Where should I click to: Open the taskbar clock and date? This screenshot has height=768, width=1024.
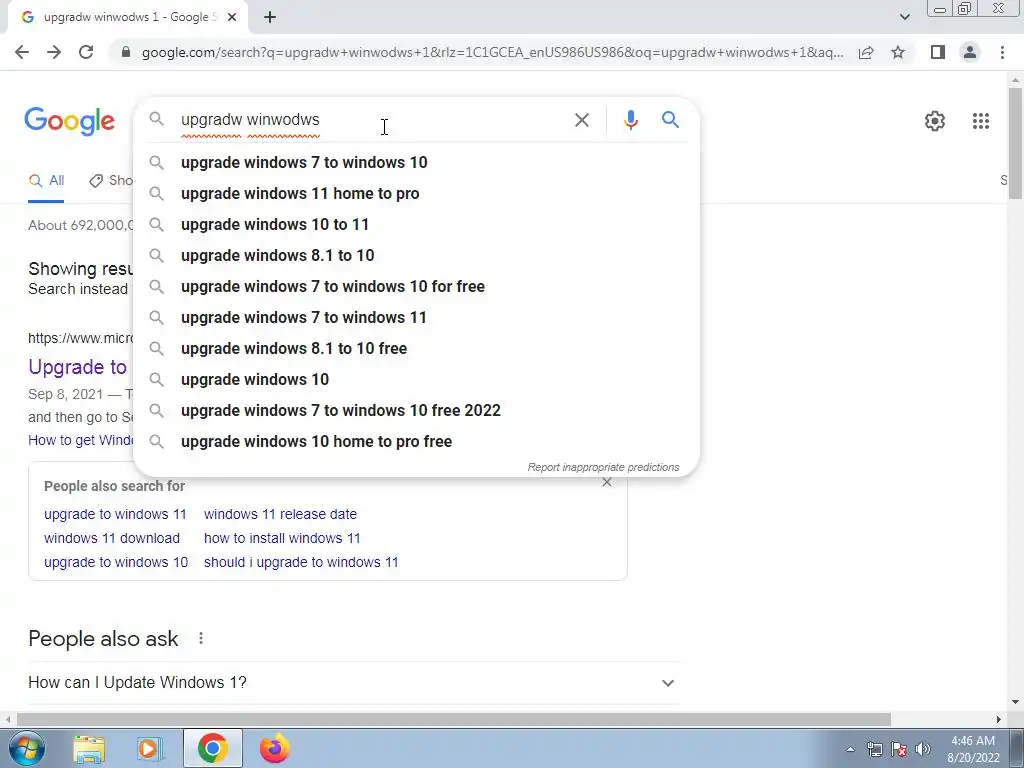coord(973,750)
